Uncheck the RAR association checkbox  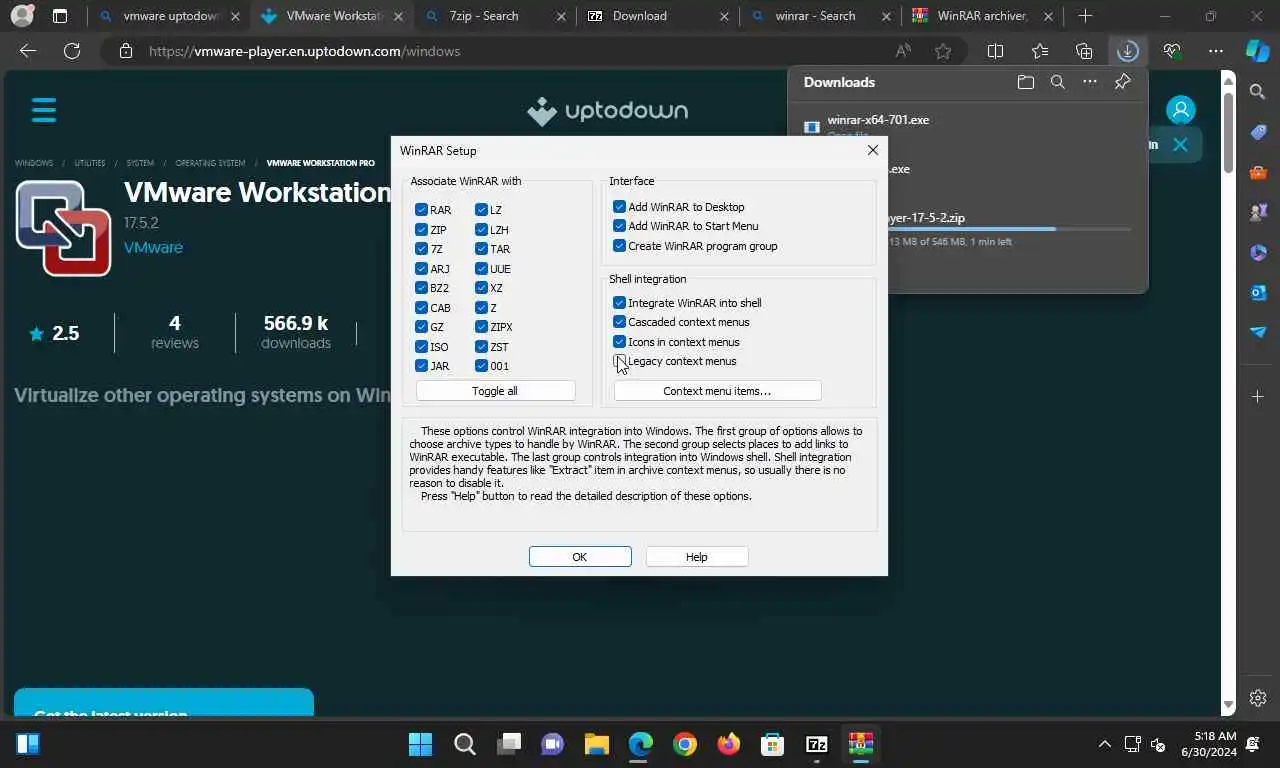421,210
